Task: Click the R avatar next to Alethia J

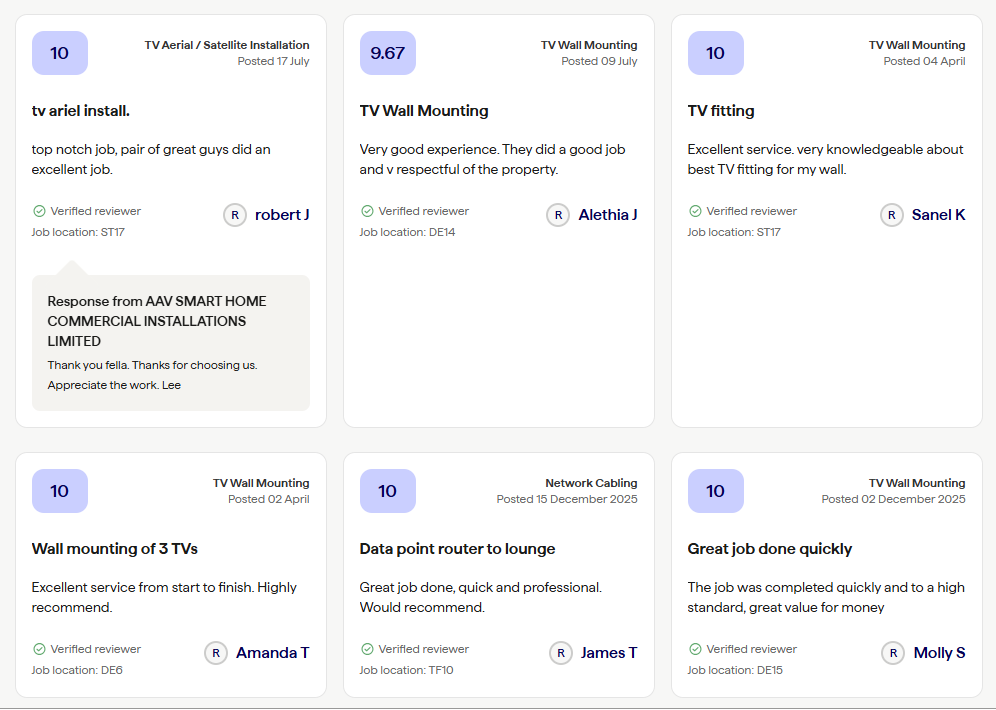Action: pyautogui.click(x=558, y=215)
